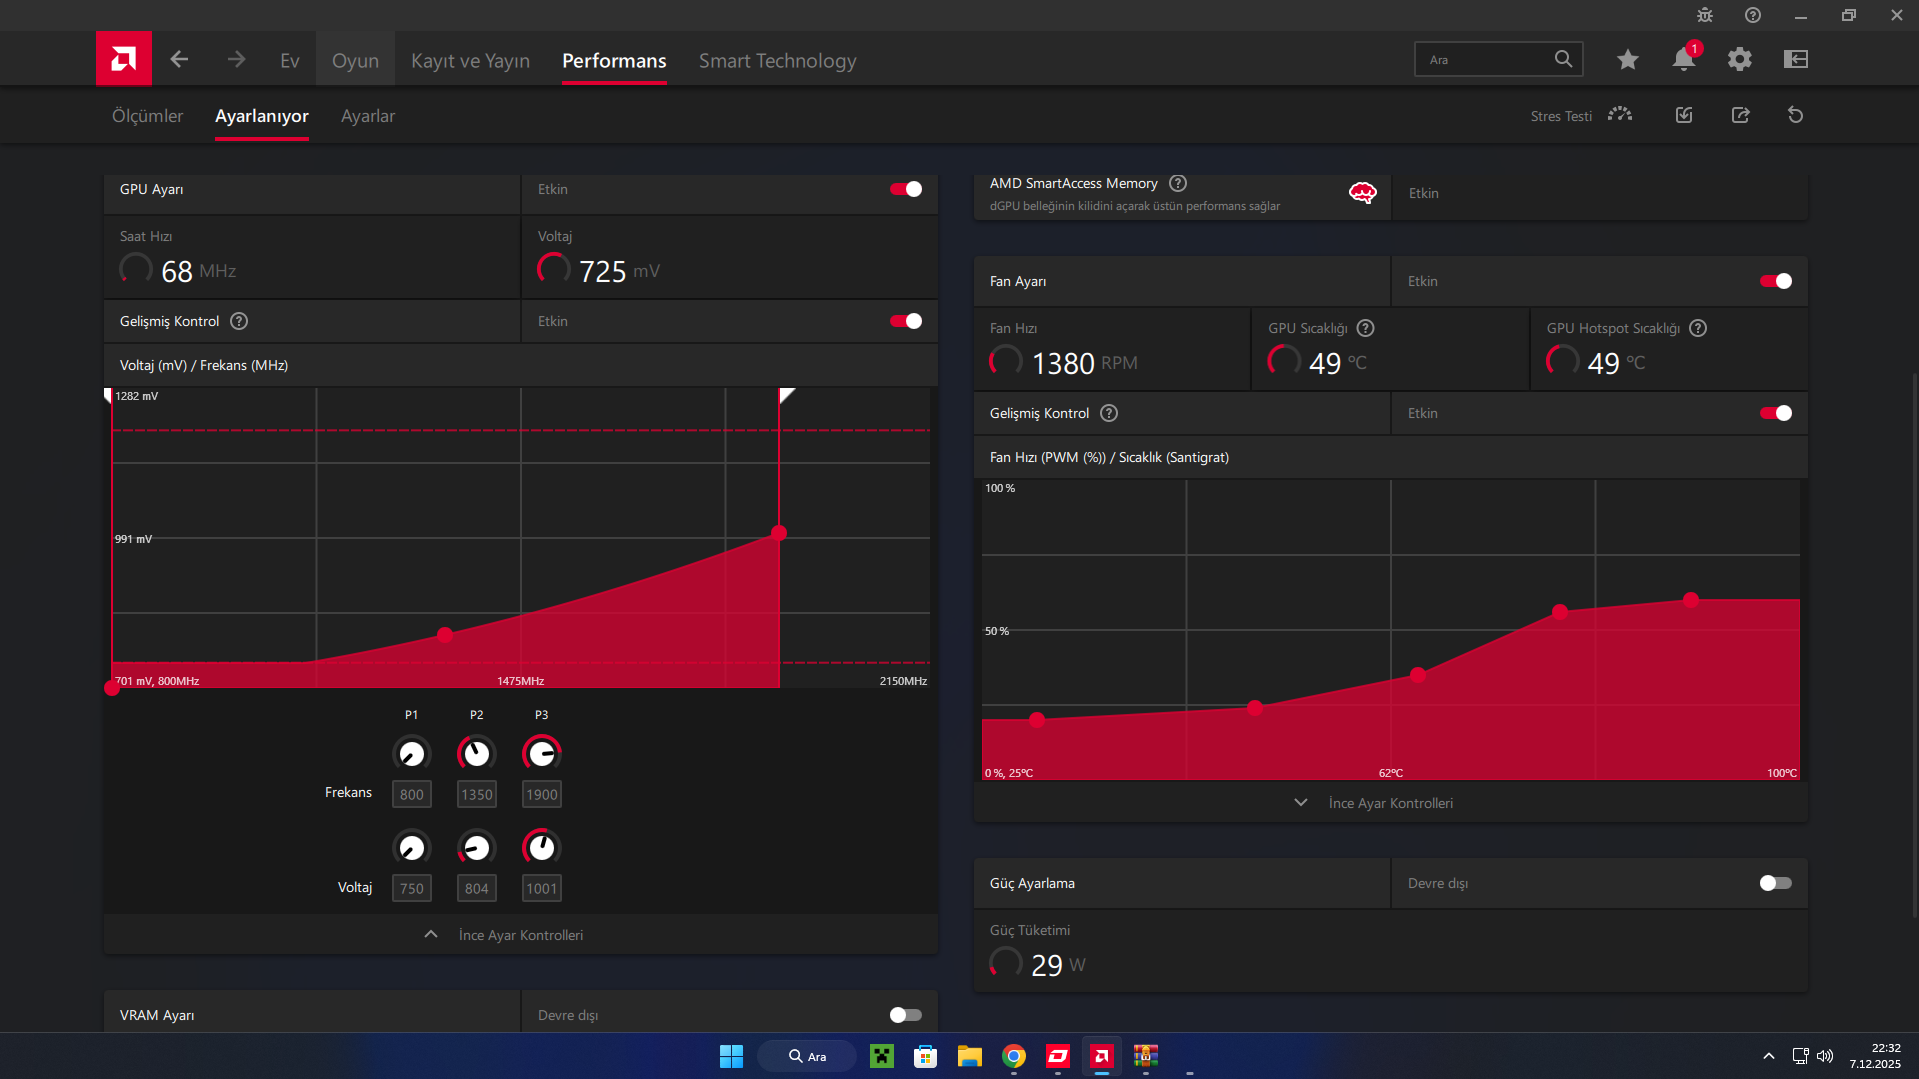Go back with the left arrow

tap(179, 60)
